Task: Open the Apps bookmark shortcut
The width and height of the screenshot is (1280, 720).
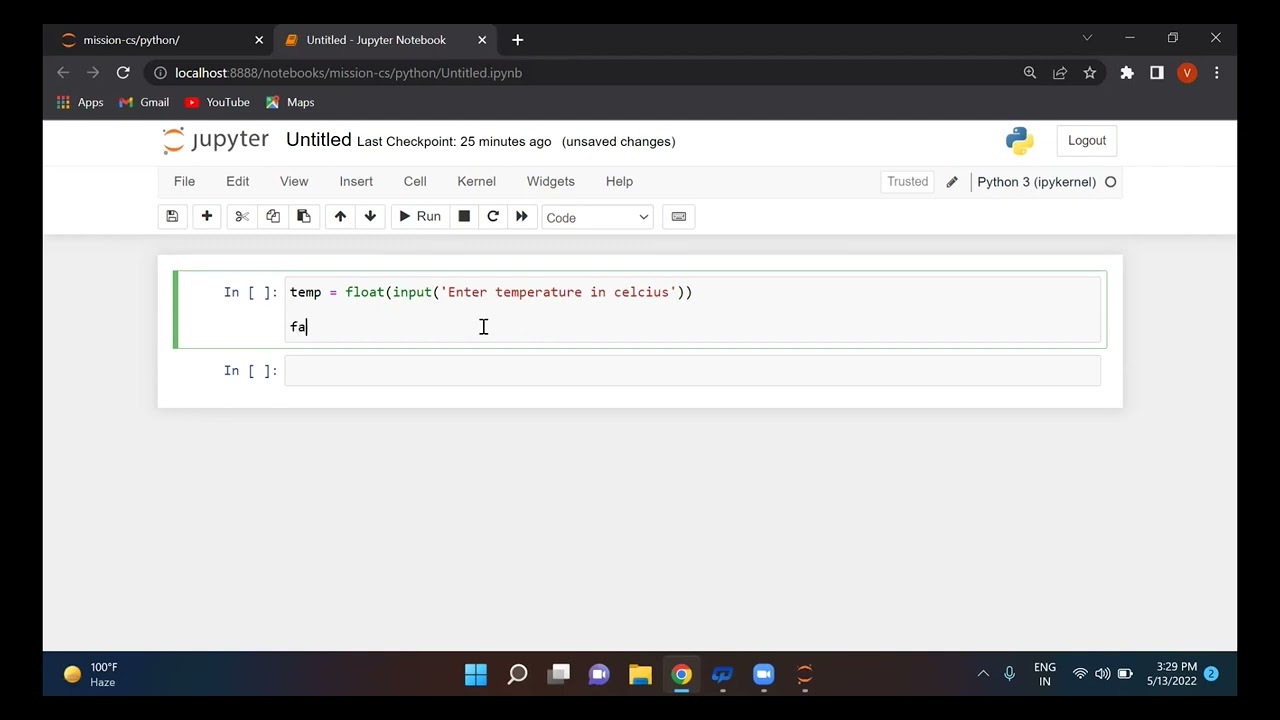Action: 80,102
